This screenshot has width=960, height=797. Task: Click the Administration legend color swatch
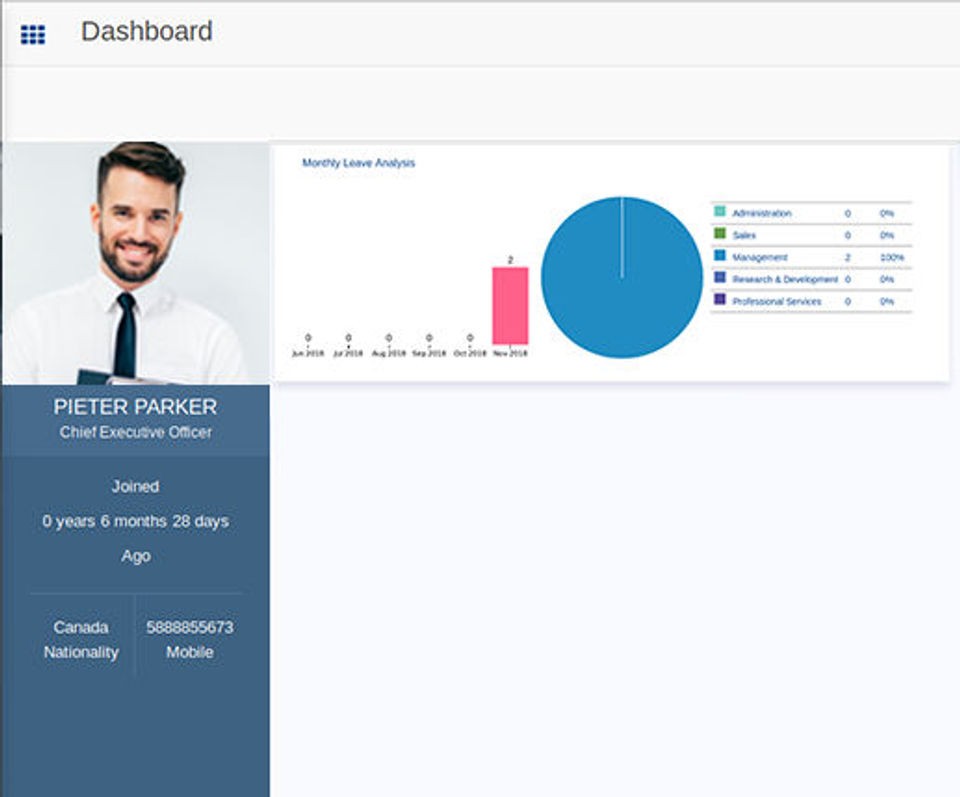coord(720,212)
